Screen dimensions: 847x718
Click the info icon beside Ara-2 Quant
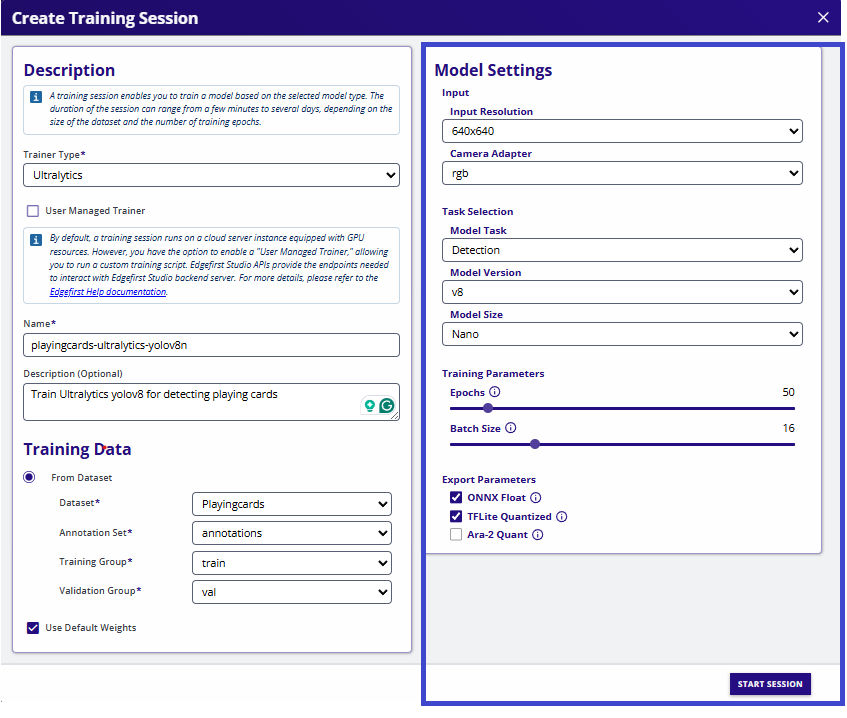(x=538, y=534)
